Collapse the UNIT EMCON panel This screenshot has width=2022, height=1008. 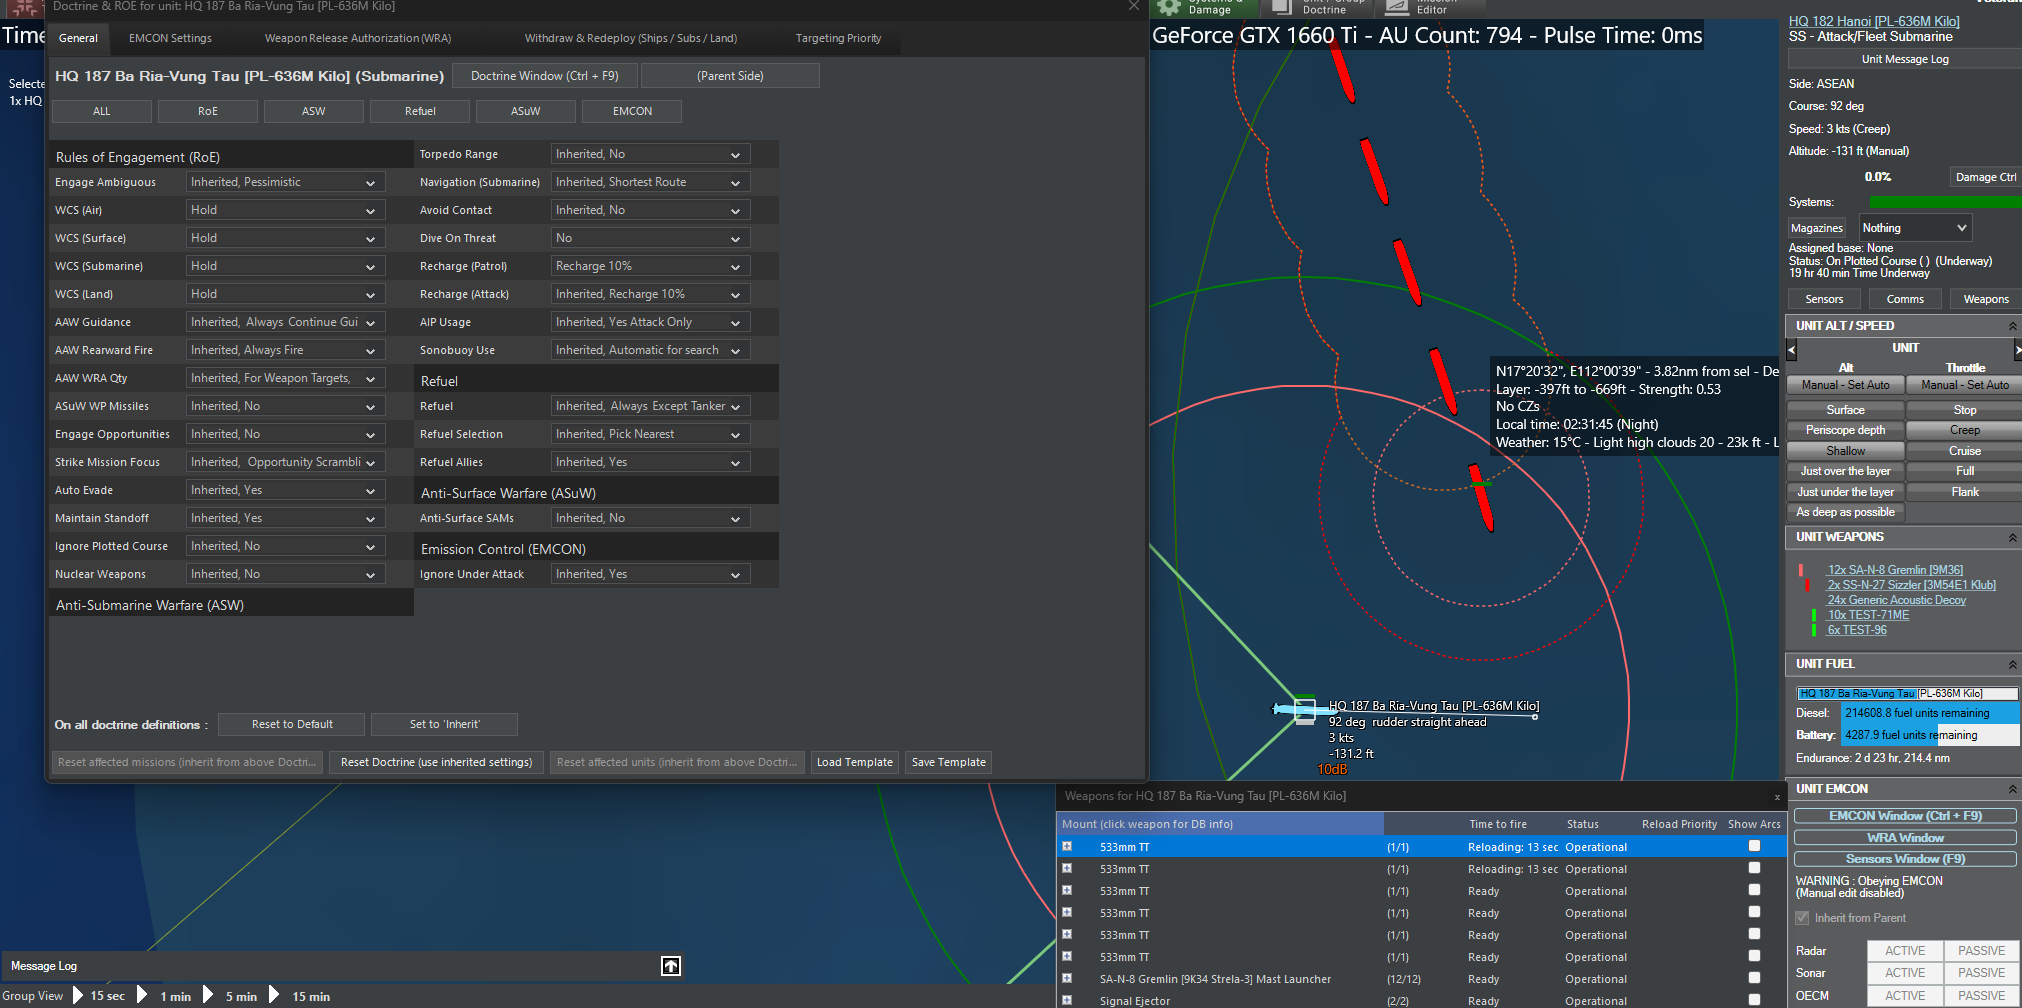[x=2012, y=790]
